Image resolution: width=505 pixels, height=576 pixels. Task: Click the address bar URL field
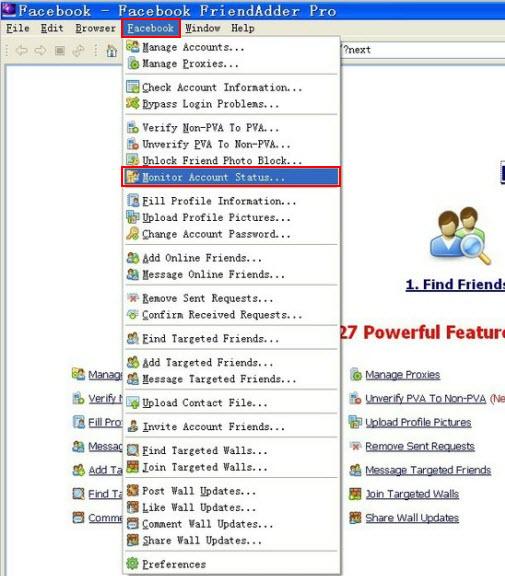click(x=423, y=50)
